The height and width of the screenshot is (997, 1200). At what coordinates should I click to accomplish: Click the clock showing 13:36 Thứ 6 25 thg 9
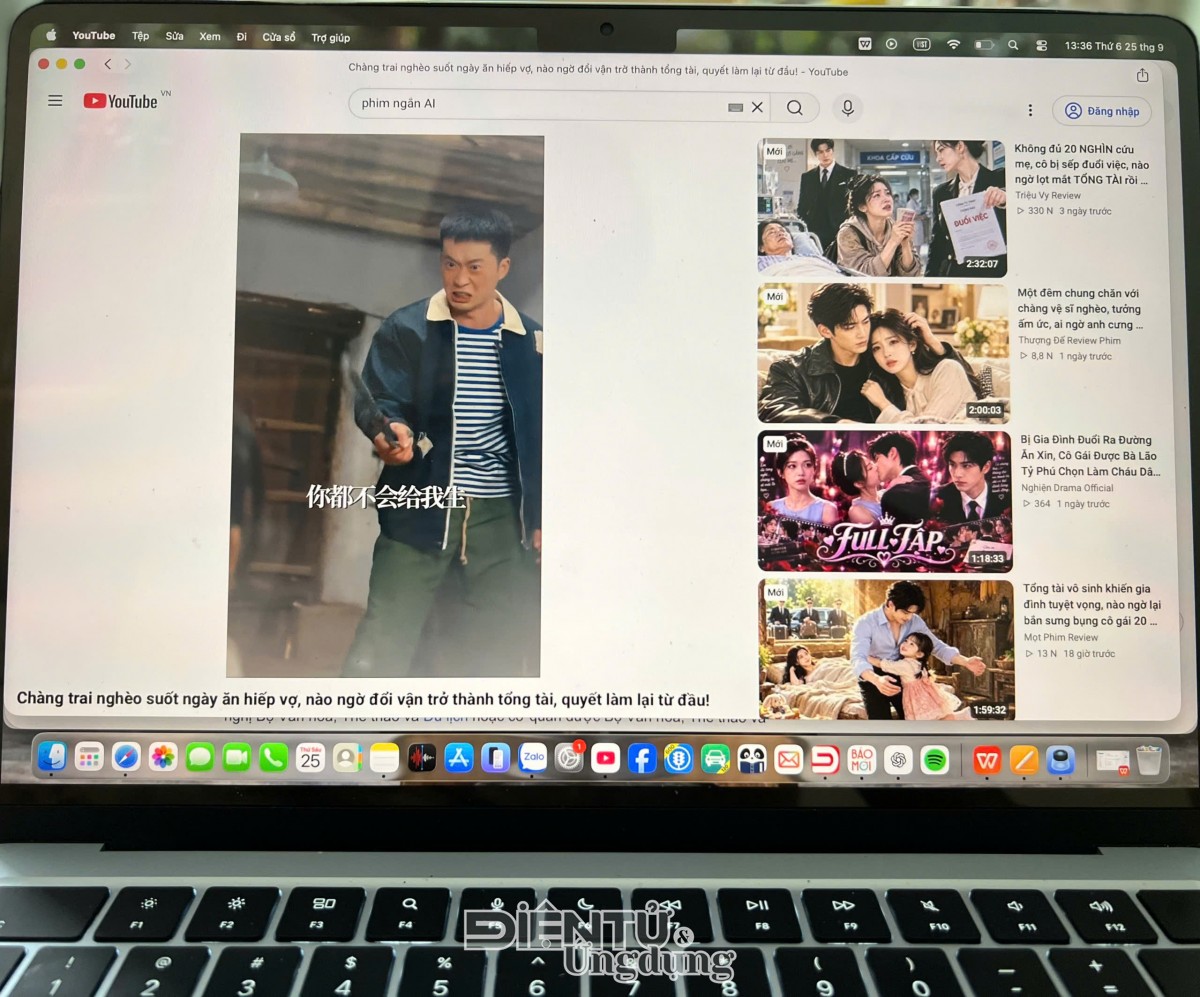1114,47
